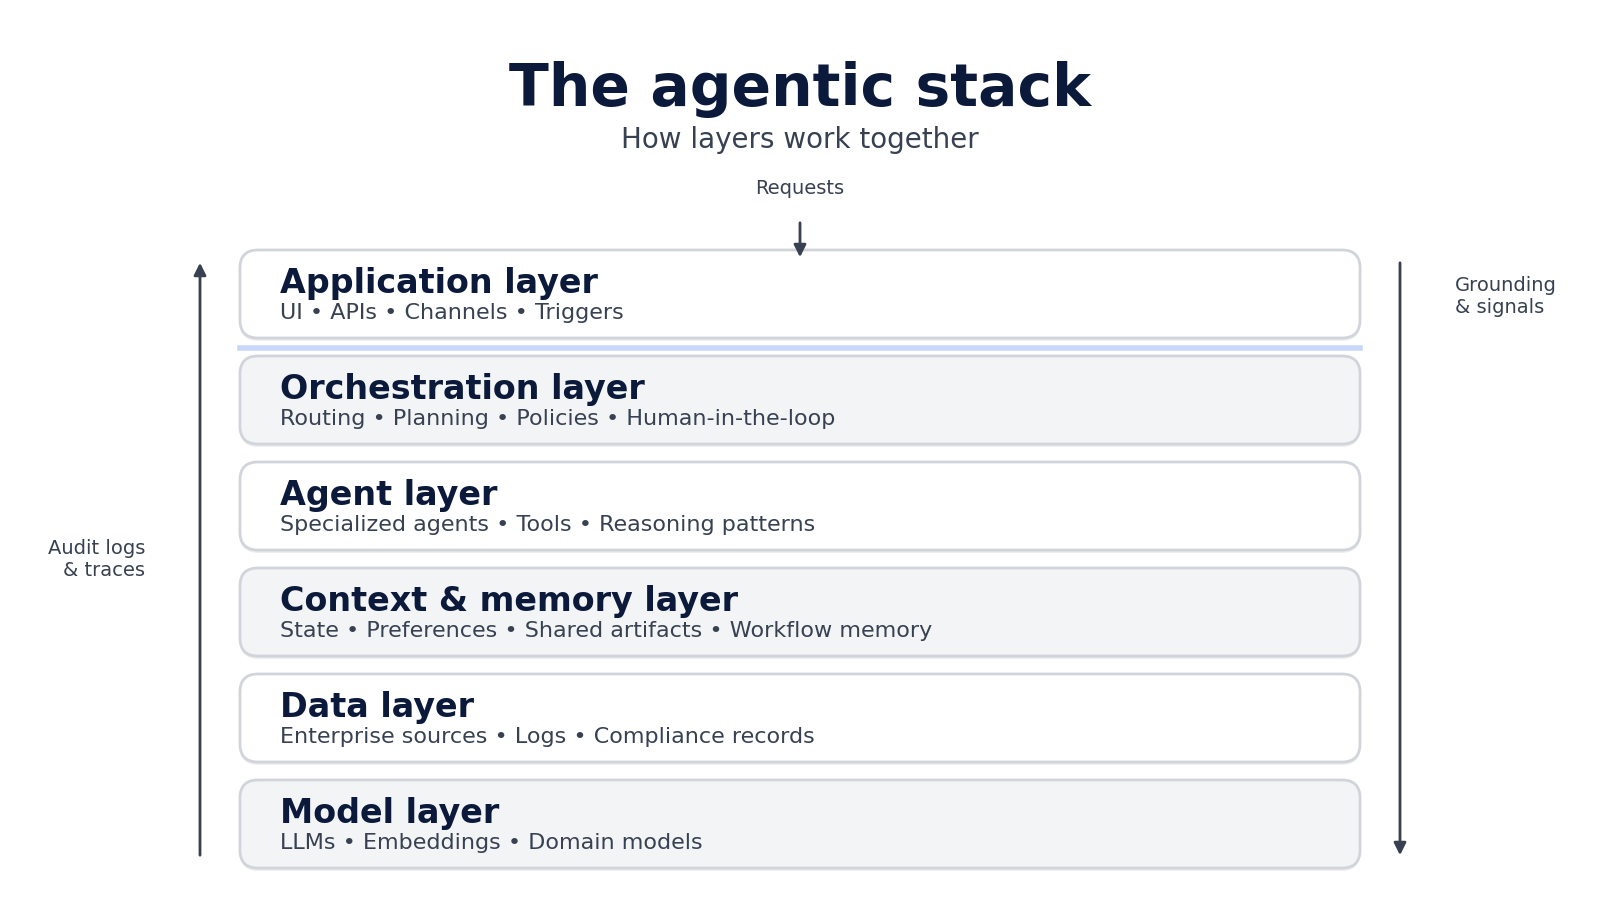Viewport: 1600px width, 900px height.
Task: Select the Context & memory layer box
Action: pyautogui.click(x=800, y=611)
